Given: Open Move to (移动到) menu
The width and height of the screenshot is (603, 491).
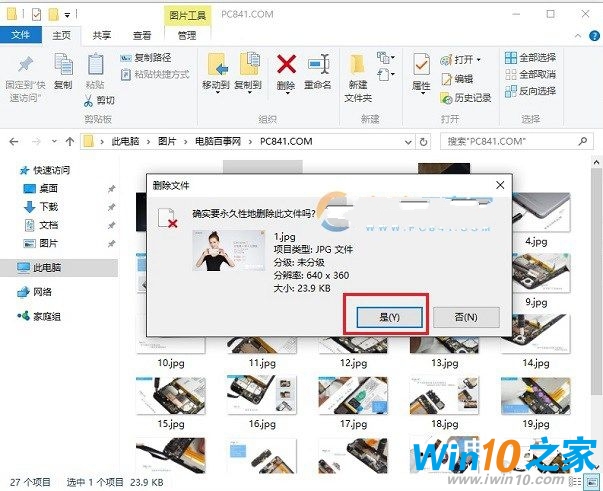Looking at the screenshot, I should point(216,73).
